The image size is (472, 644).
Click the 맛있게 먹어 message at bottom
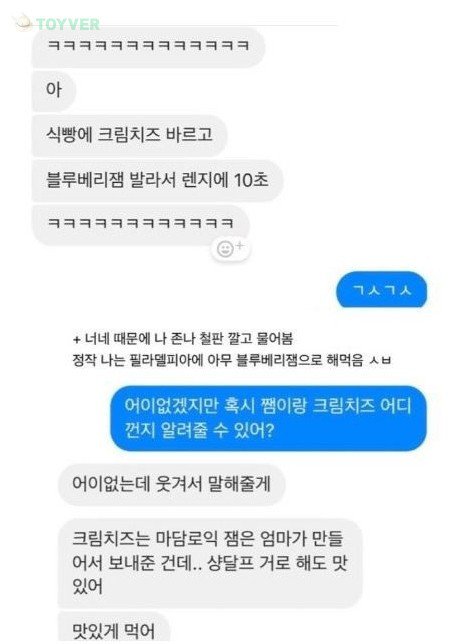[113, 628]
